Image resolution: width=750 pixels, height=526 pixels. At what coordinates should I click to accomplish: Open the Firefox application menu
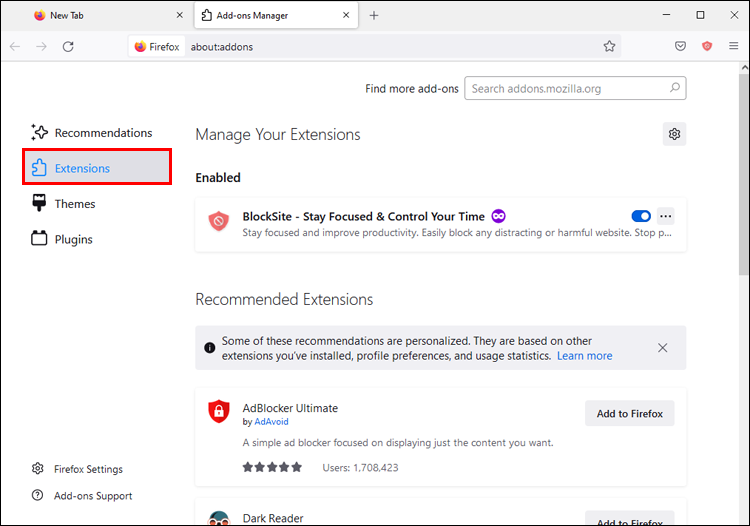point(734,46)
